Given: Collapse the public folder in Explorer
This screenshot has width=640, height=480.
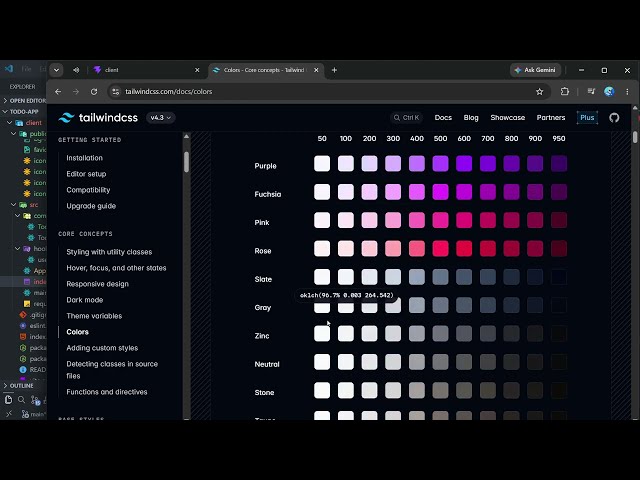Looking at the screenshot, I should (x=29, y=133).
